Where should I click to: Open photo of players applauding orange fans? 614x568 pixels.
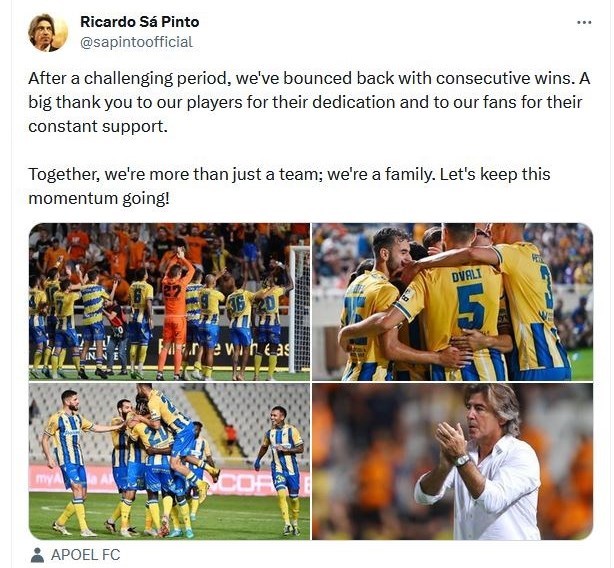[x=169, y=302]
